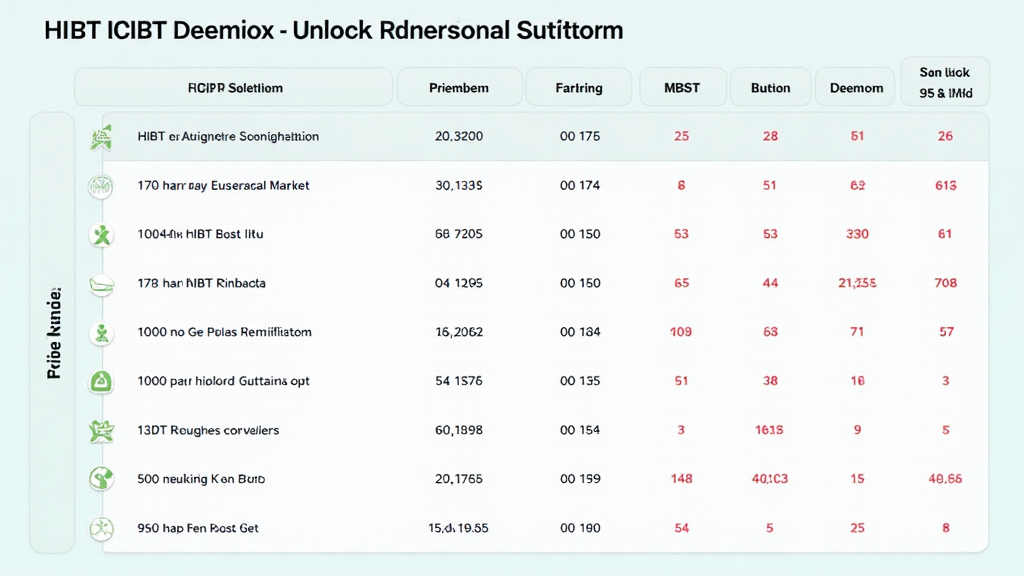This screenshot has width=1024, height=576.
Task: Click the icon next to NIBT Rinbacta row
Action: [99, 284]
